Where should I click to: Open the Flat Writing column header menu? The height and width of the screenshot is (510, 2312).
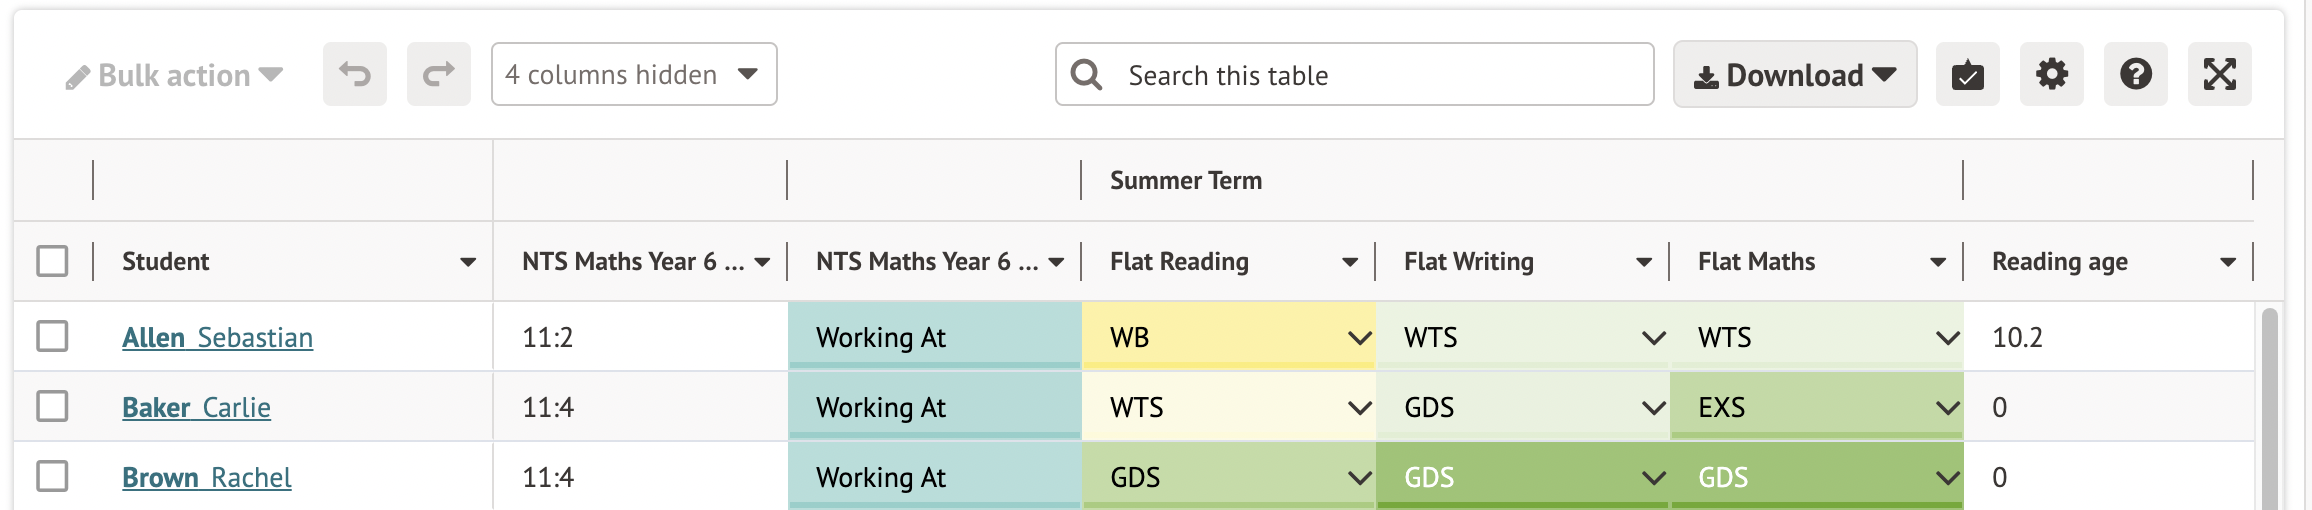tap(1643, 262)
